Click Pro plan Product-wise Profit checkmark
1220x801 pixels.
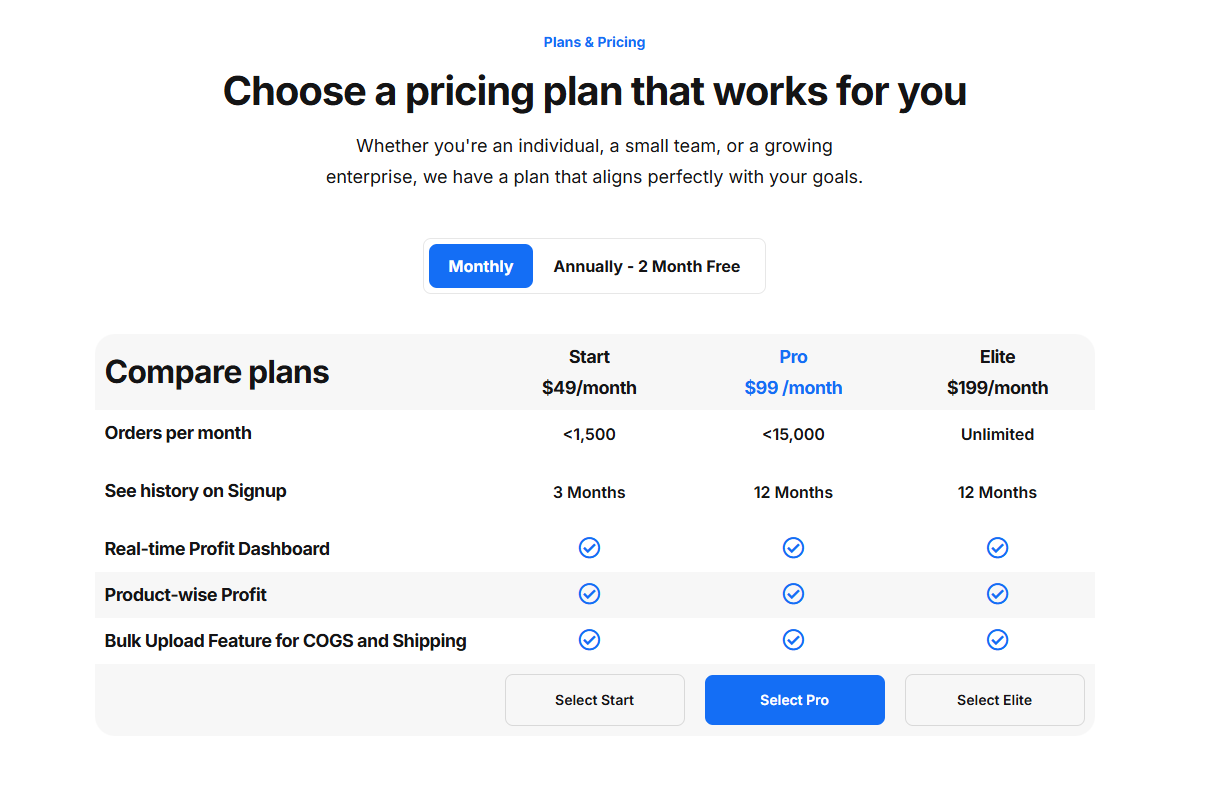click(x=793, y=594)
